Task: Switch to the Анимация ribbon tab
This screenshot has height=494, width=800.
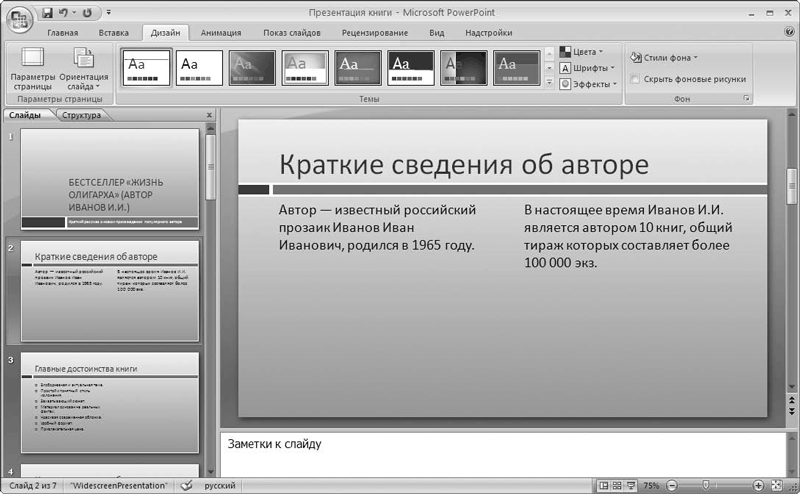Action: [220, 33]
